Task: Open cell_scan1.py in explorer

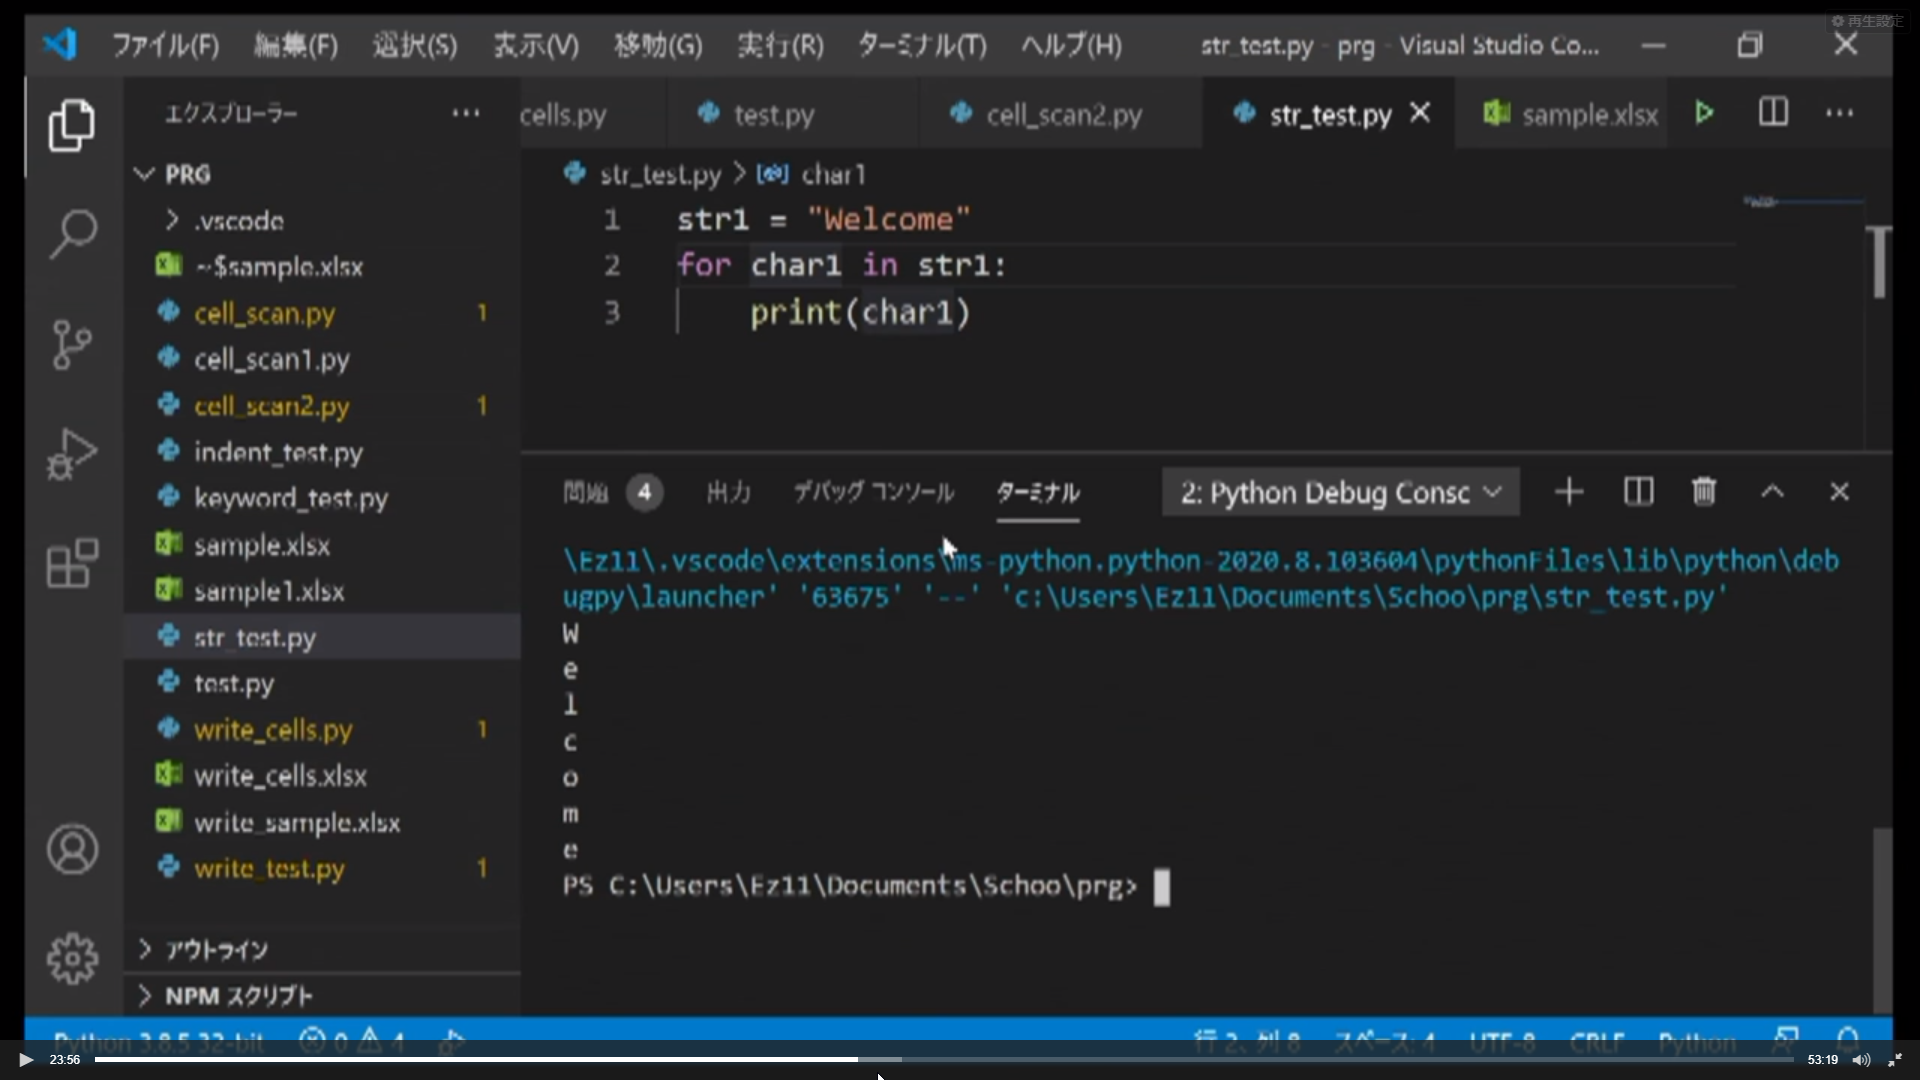Action: (322, 359)
